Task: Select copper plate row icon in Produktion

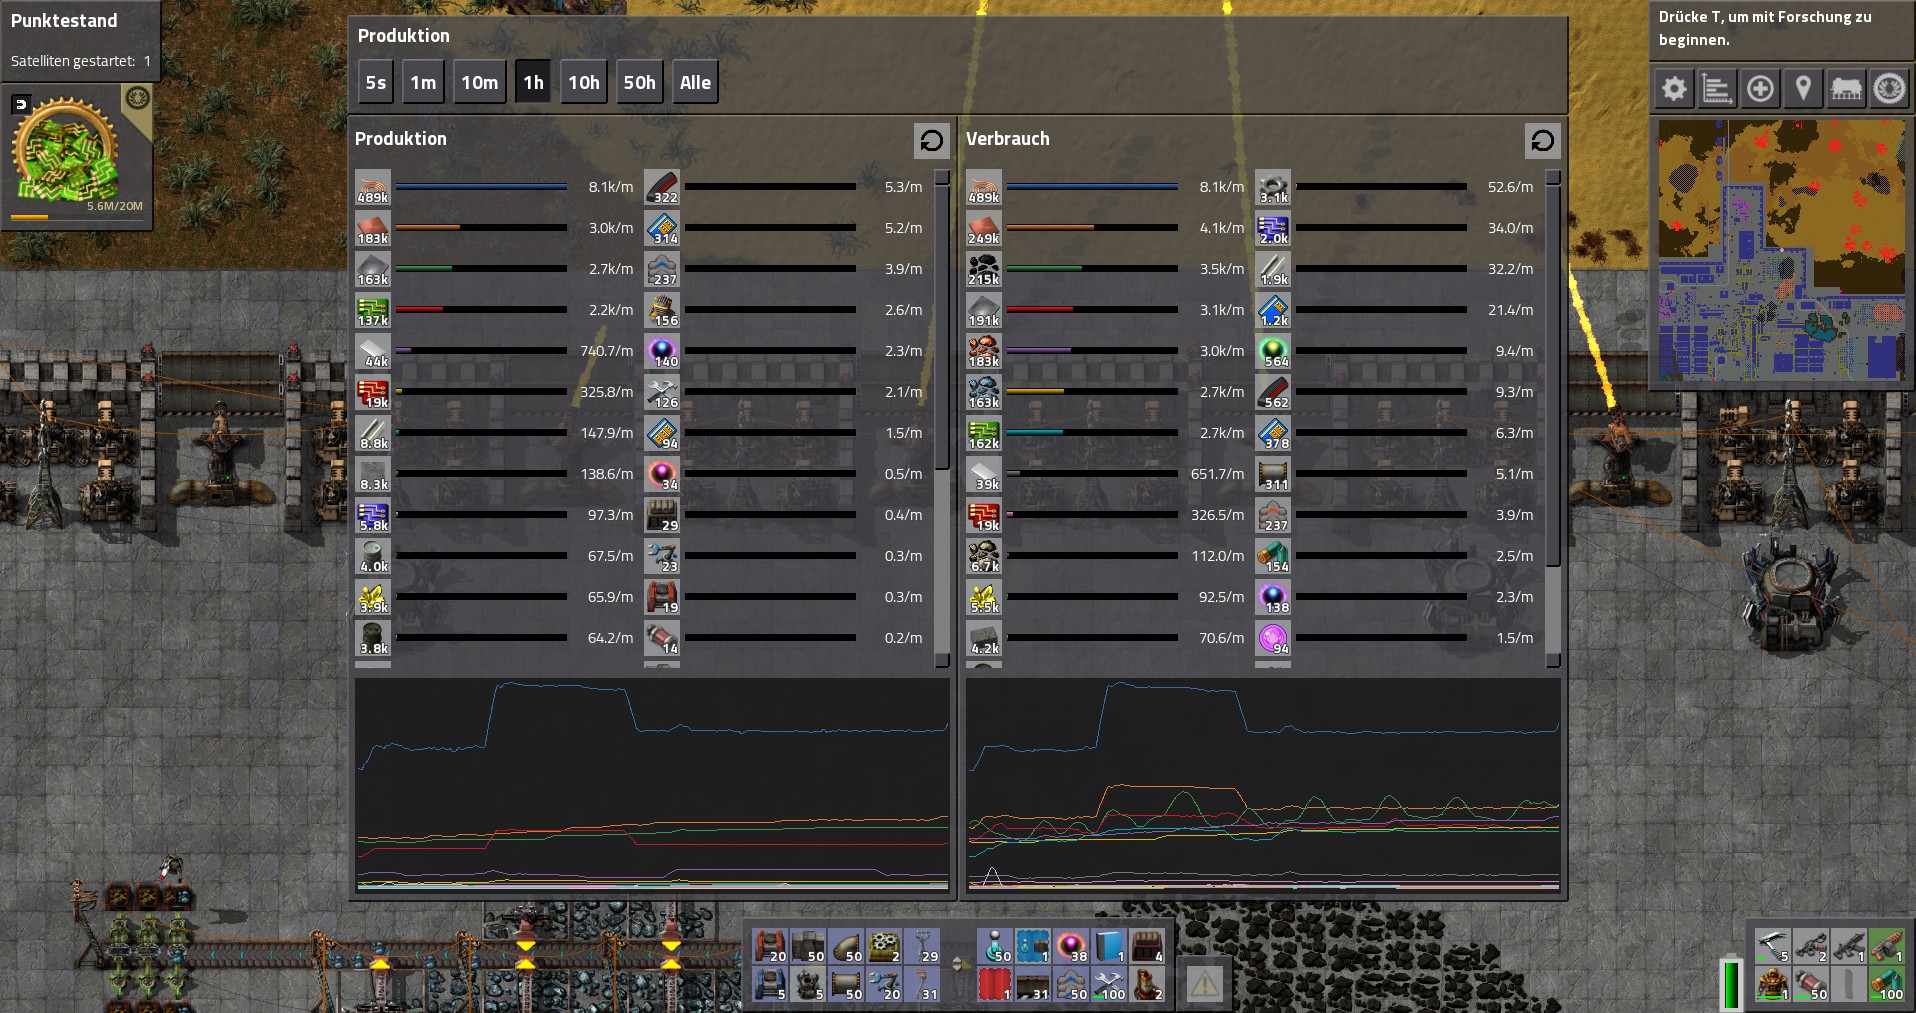Action: pos(373,228)
